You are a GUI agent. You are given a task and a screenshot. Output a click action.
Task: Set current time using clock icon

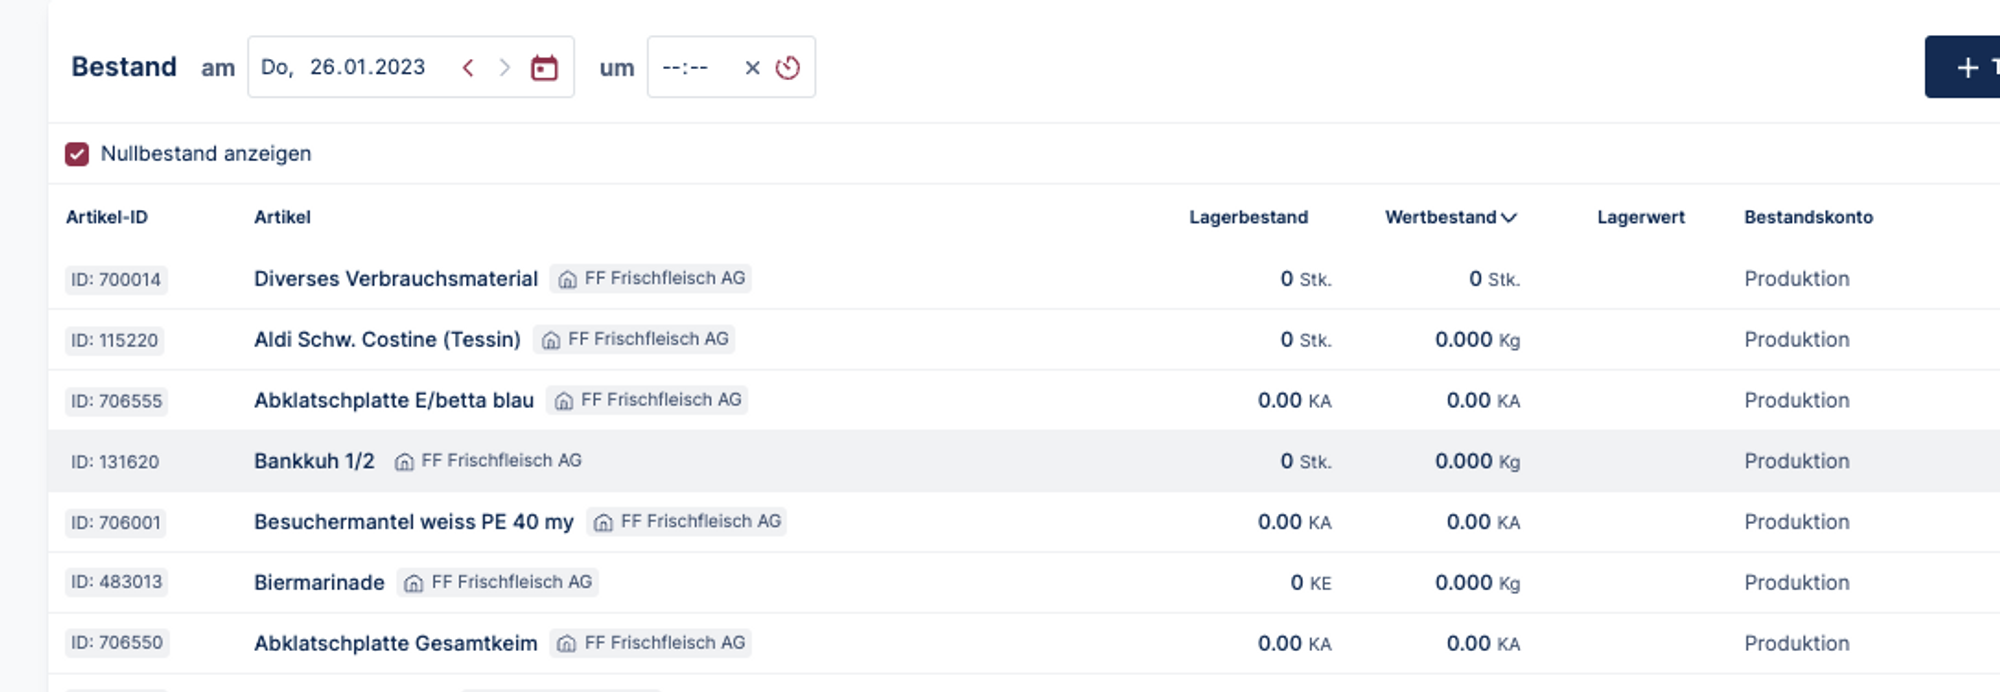click(x=788, y=68)
